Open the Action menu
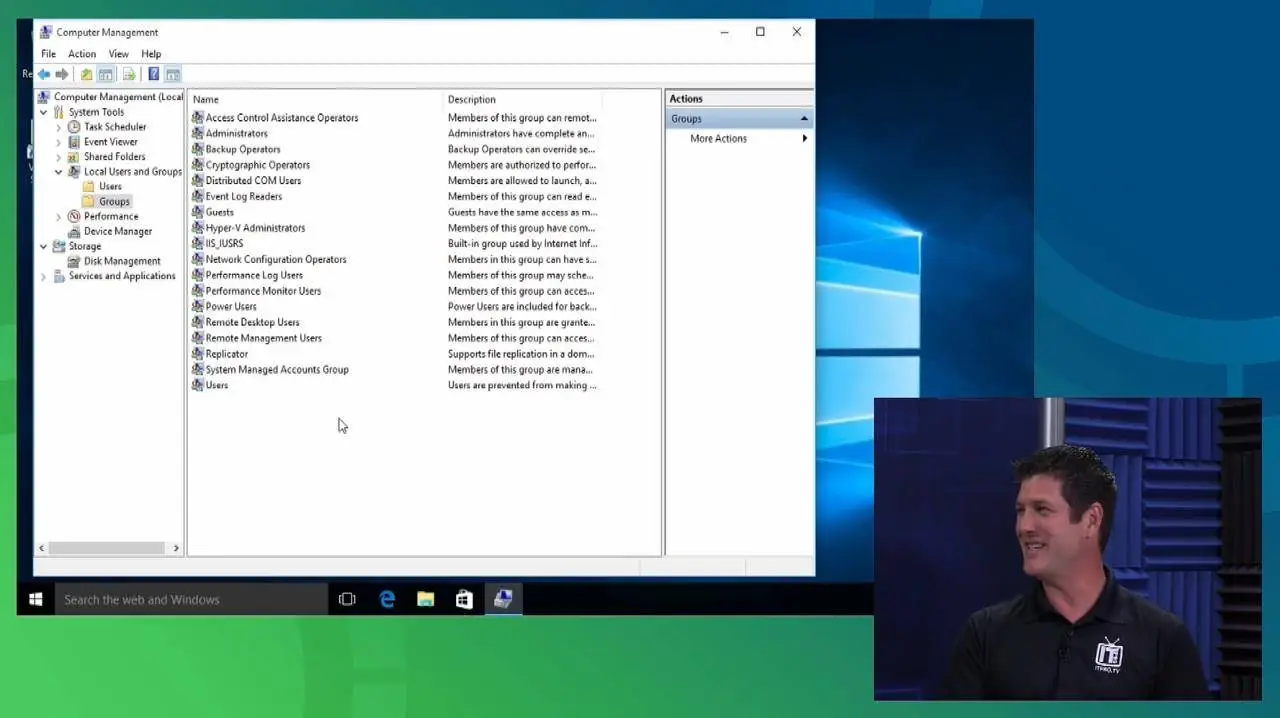This screenshot has height=718, width=1280. point(82,54)
